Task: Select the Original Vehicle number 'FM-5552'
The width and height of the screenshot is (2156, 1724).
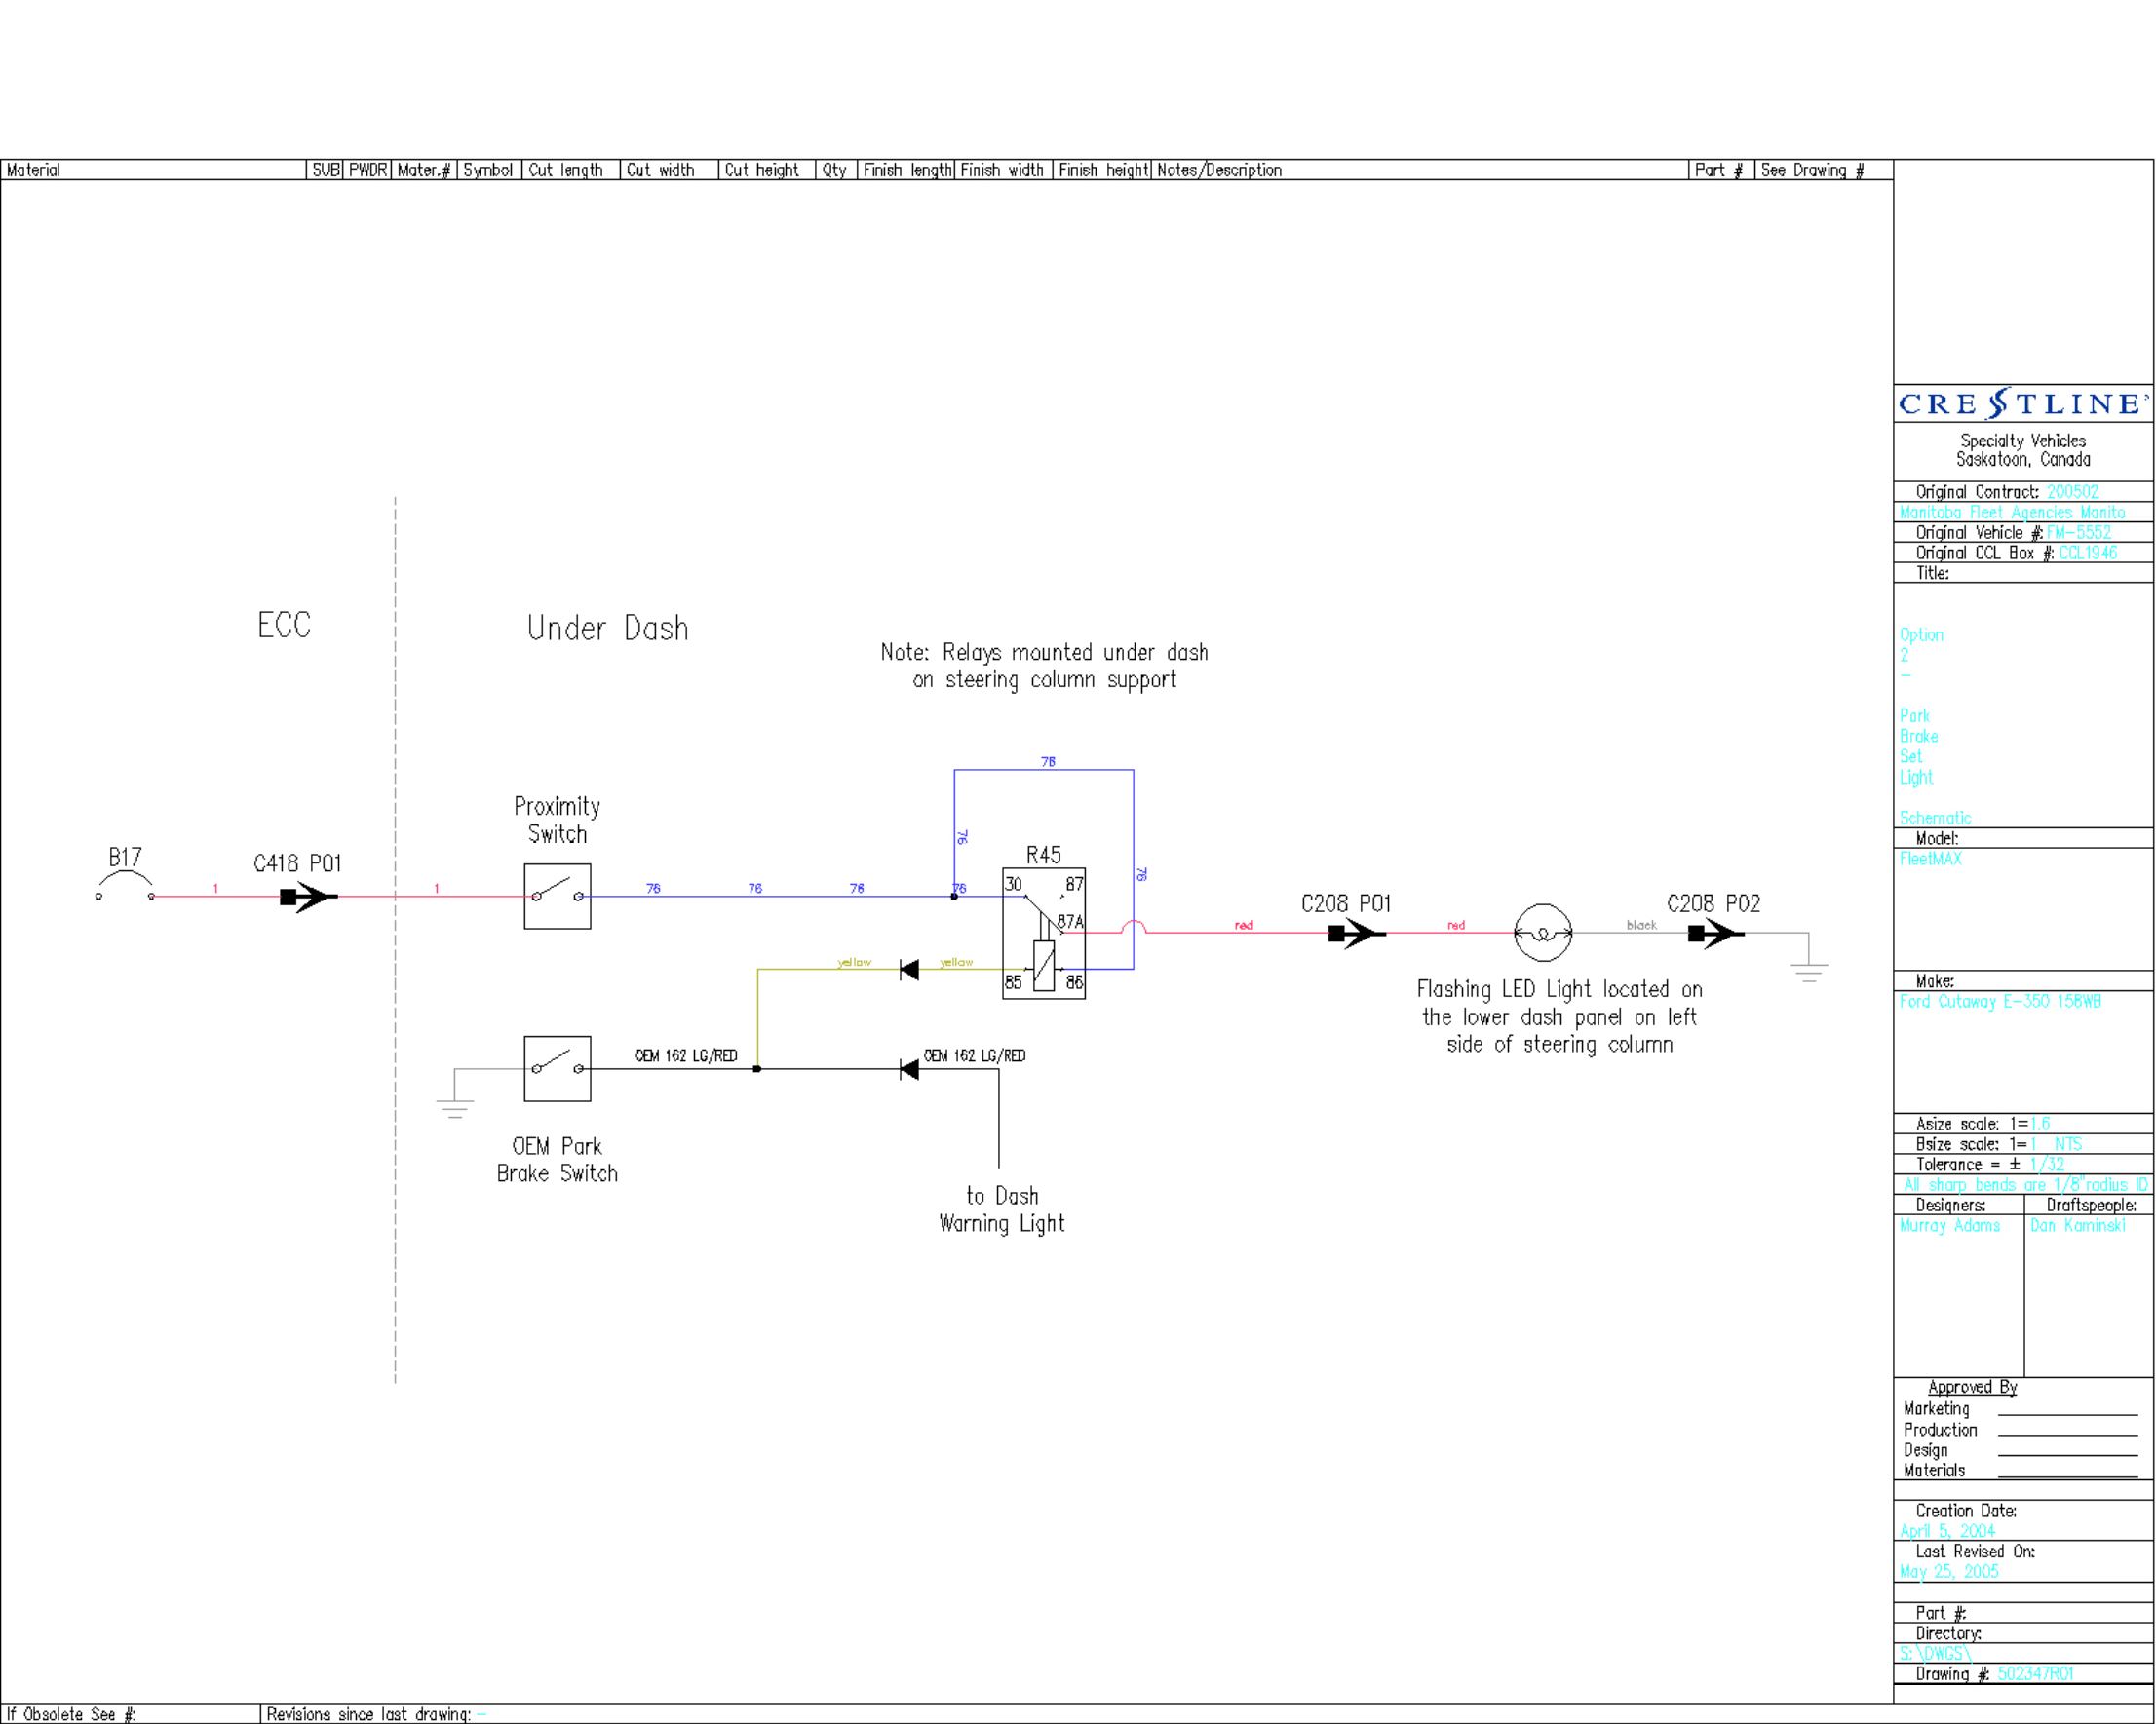Action: [2079, 533]
